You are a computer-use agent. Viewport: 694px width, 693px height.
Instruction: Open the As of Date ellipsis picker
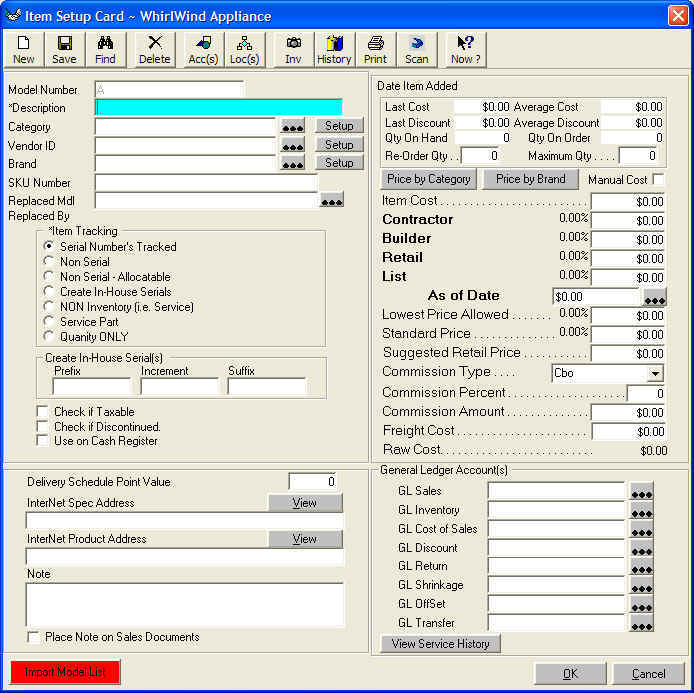point(655,297)
